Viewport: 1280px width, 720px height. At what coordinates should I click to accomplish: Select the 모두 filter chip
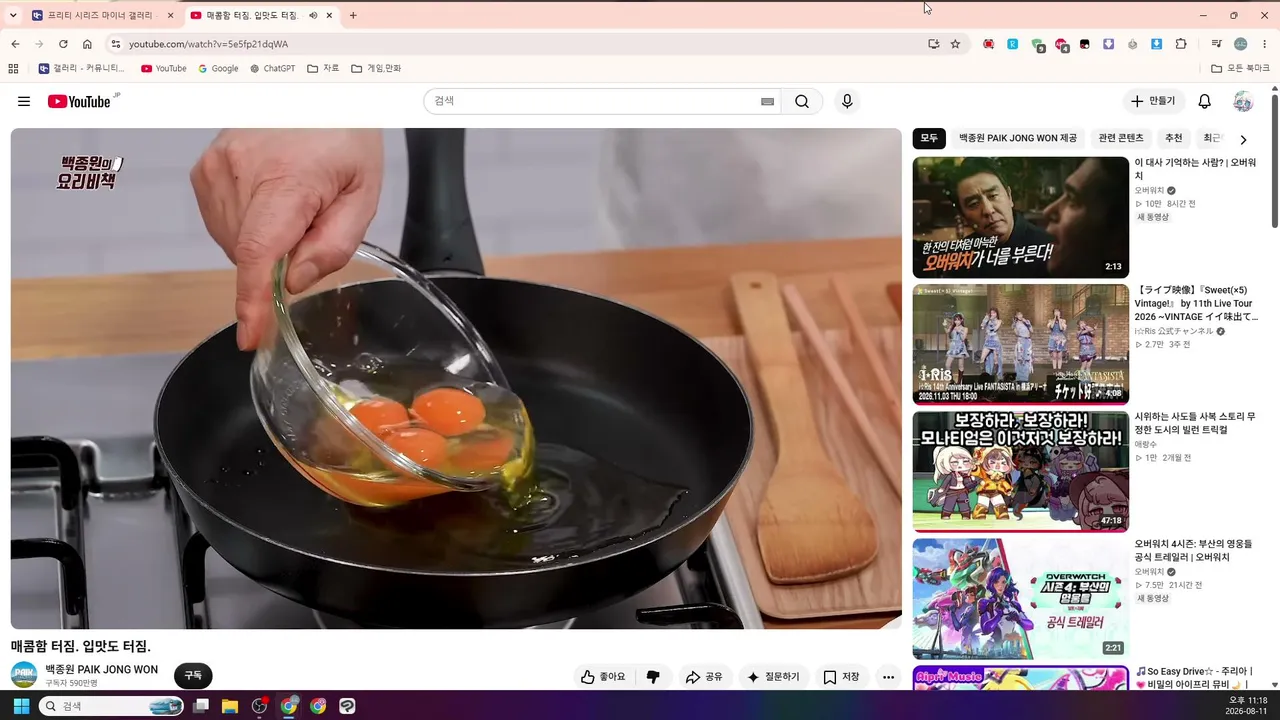pyautogui.click(x=929, y=138)
